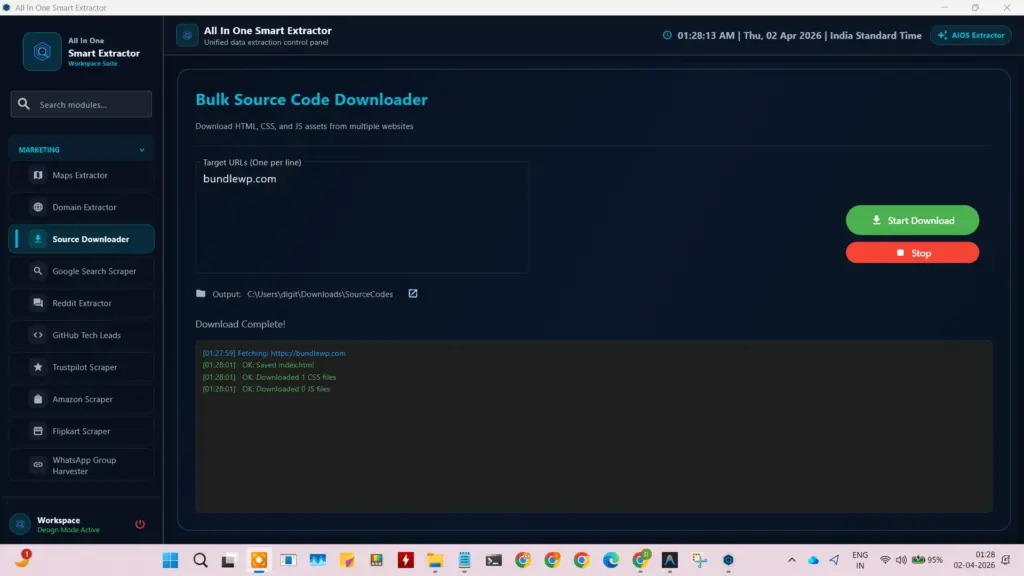Click the volume speaker tray icon
This screenshot has height=576, width=1024.
pyautogui.click(x=901, y=560)
